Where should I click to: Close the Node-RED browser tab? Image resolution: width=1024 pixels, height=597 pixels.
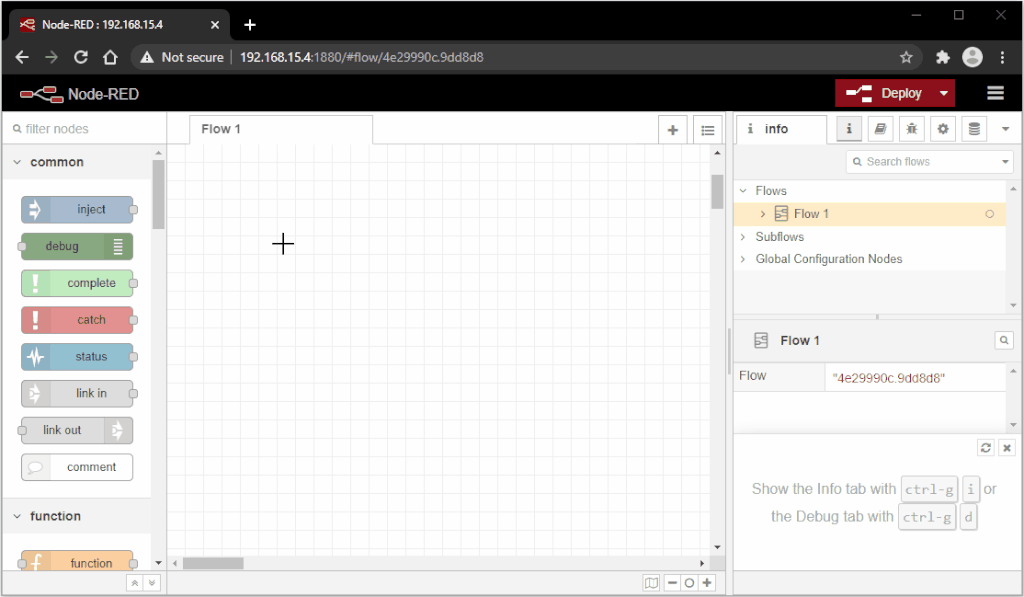[215, 25]
